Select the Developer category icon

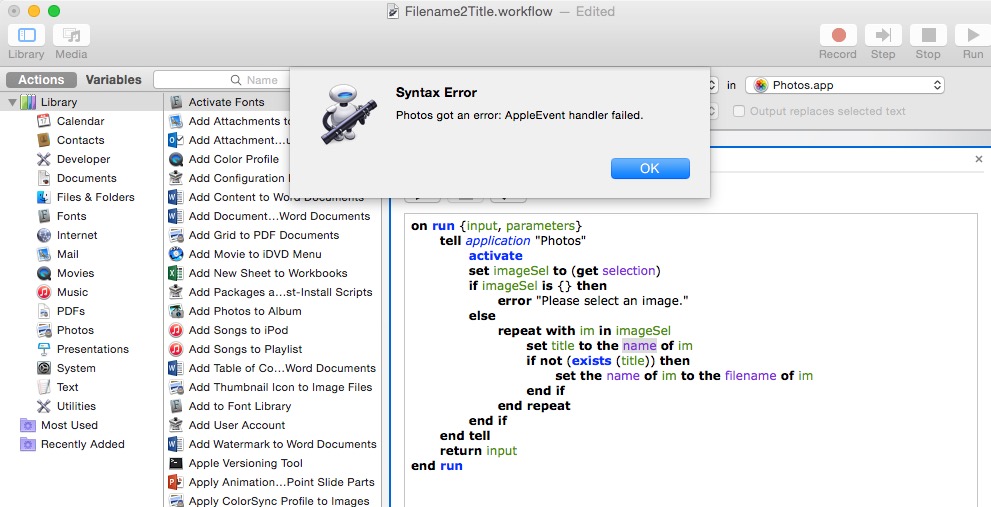44,159
